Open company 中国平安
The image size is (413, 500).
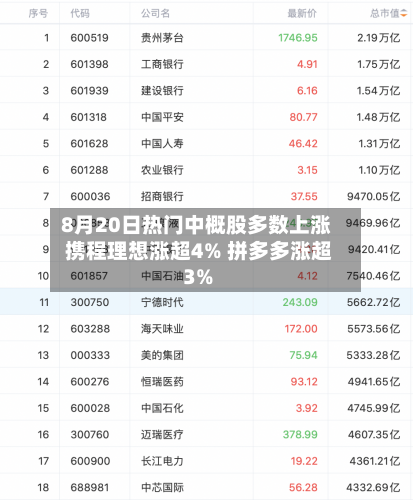[x=162, y=117]
